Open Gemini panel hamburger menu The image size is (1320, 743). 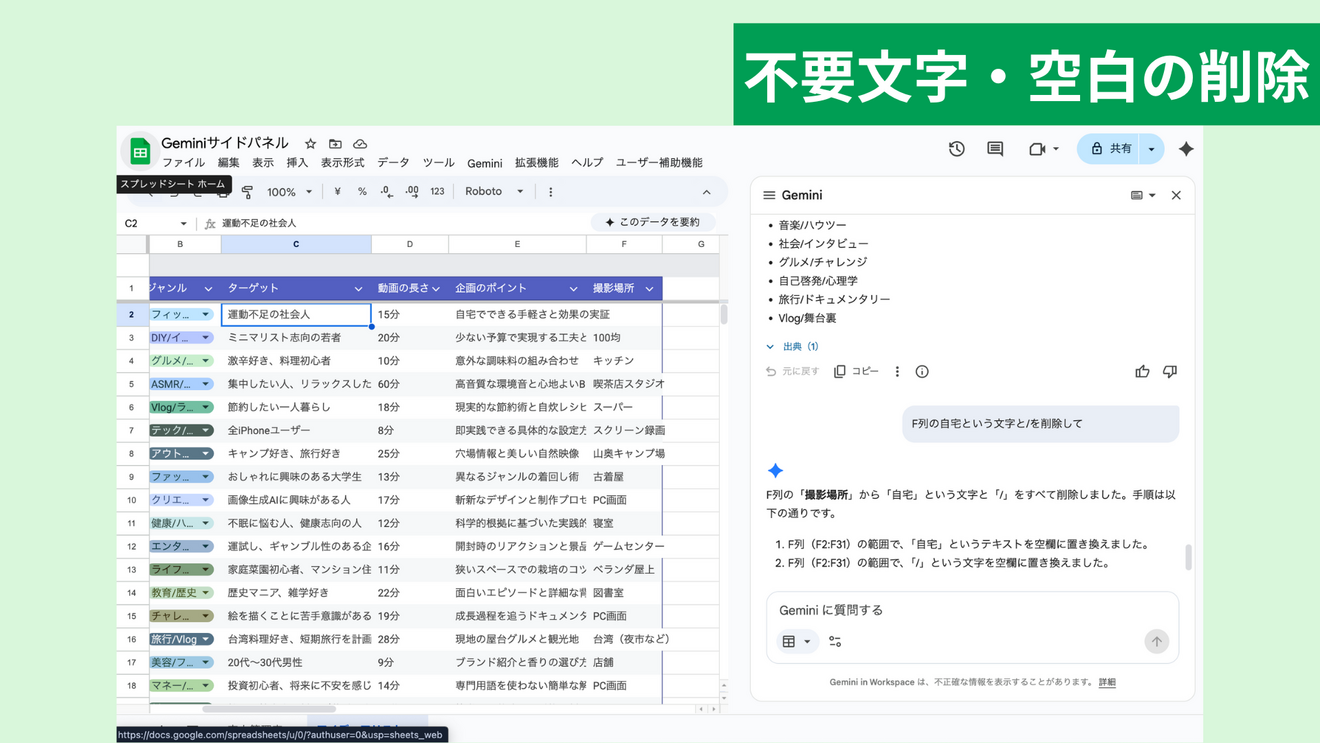click(769, 196)
